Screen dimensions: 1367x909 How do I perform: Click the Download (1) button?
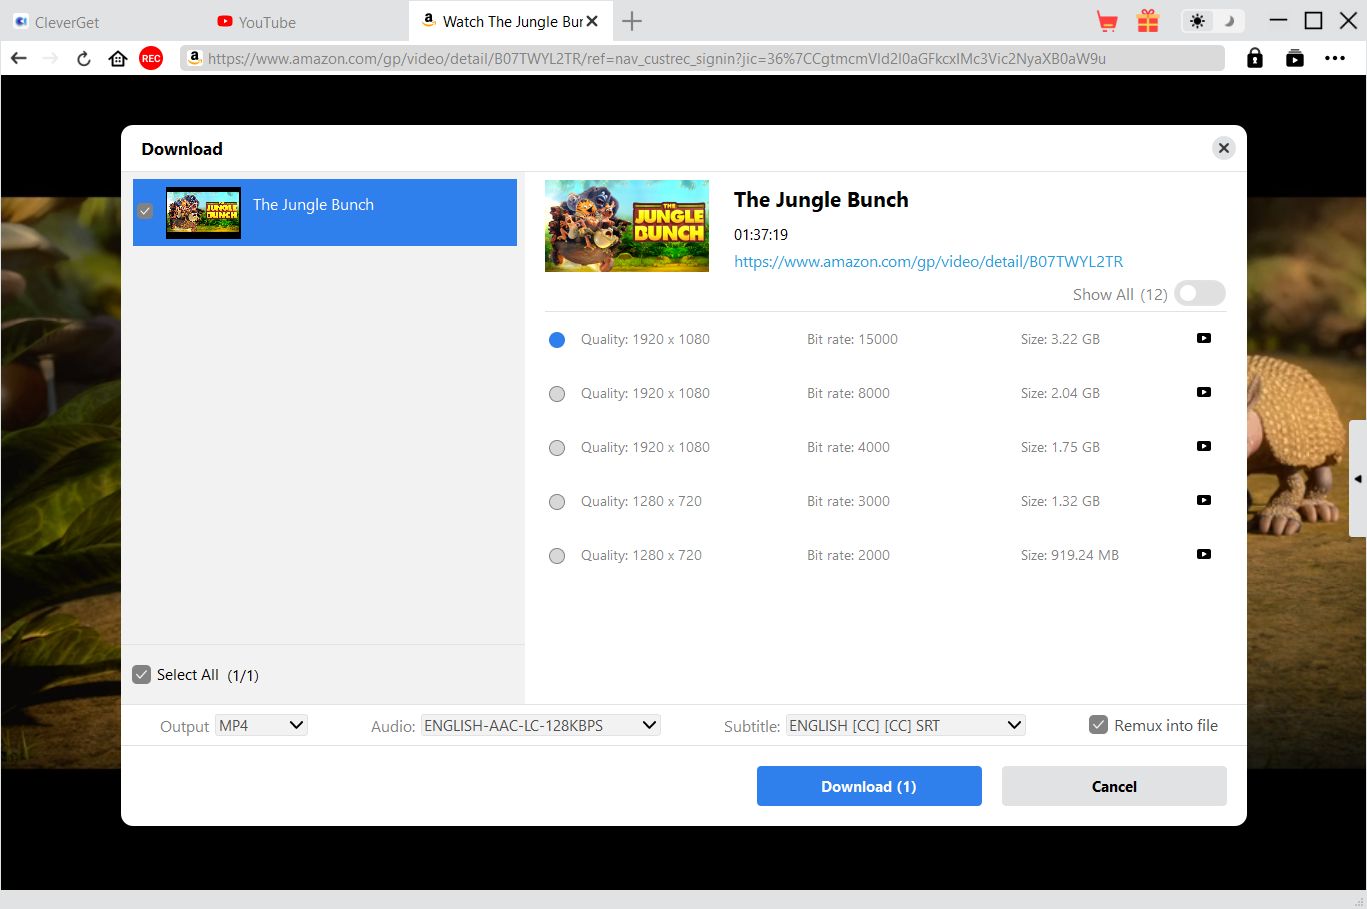point(869,786)
